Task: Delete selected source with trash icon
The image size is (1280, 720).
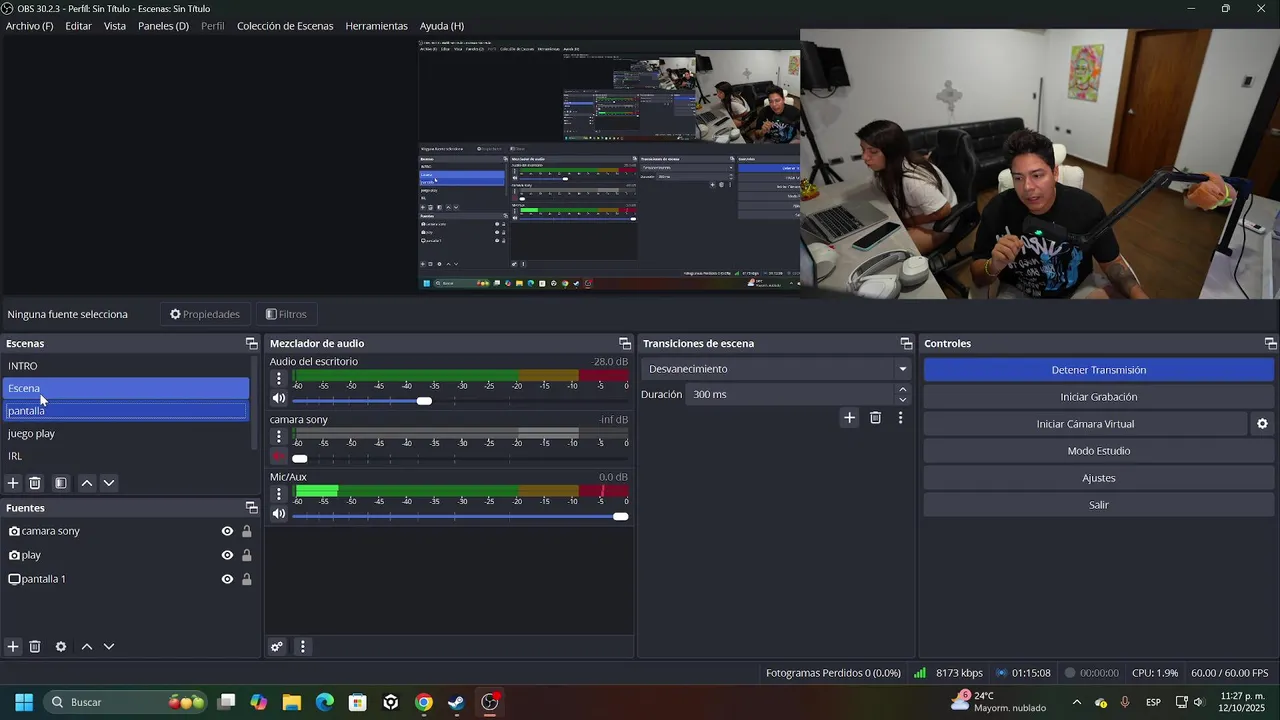Action: [35, 647]
